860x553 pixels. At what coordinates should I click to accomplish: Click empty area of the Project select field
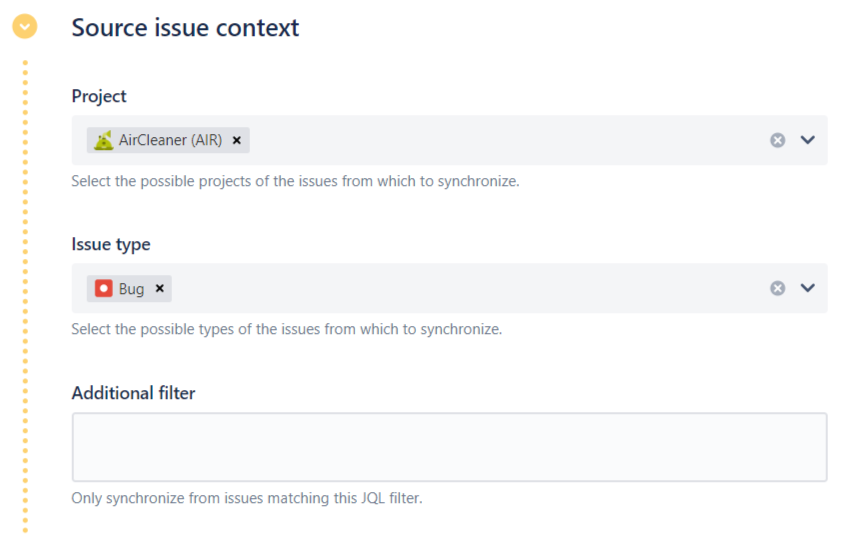500,140
